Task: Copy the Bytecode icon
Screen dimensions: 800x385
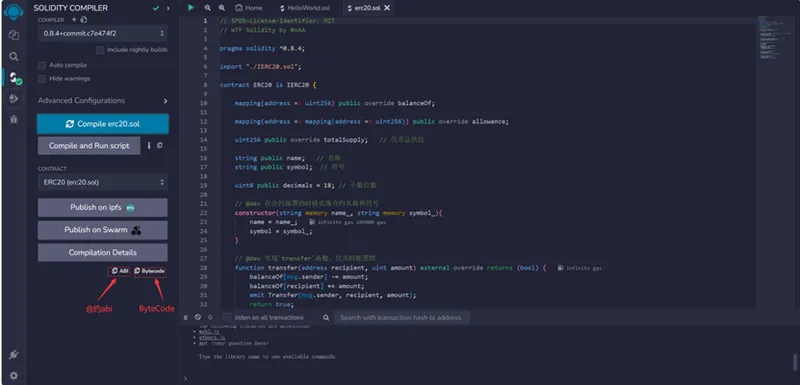Action: pos(150,271)
